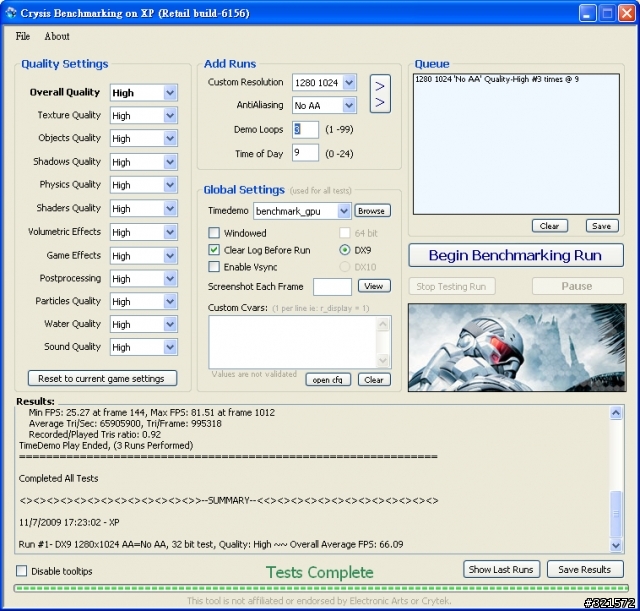This screenshot has width=640, height=611.
Task: Minimize the benchmarking window
Action: point(587,13)
